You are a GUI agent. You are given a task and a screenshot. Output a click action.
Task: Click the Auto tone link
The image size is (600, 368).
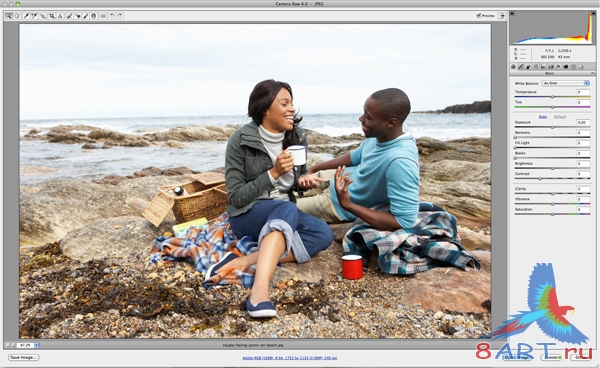pyautogui.click(x=543, y=117)
